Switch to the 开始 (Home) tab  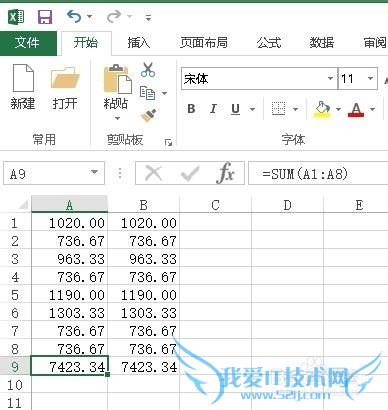click(86, 43)
